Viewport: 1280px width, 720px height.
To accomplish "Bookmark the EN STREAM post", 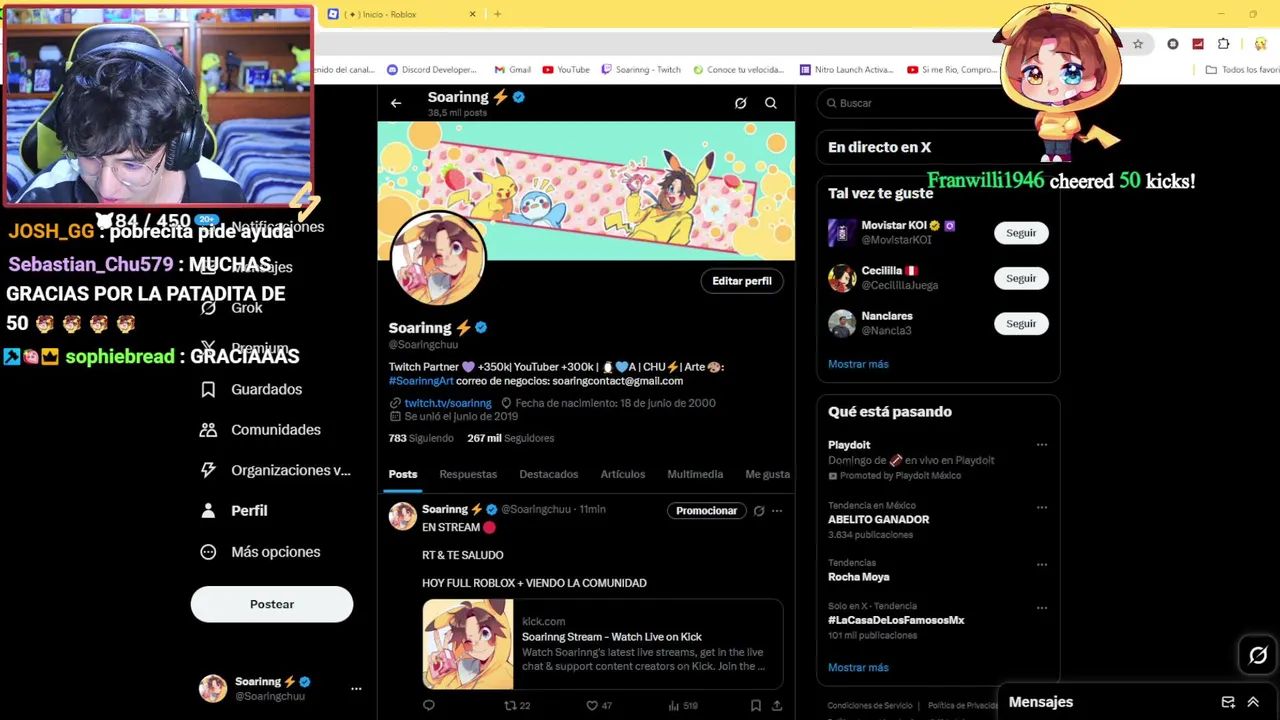I will pyautogui.click(x=756, y=705).
